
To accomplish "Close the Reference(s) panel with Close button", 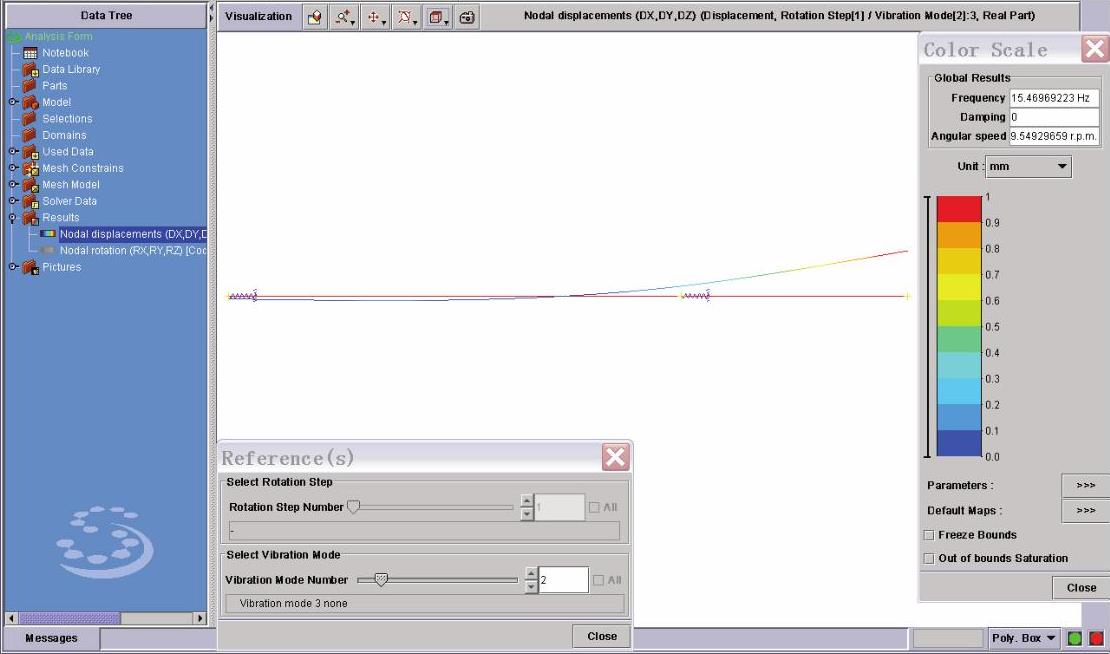I will click(601, 636).
